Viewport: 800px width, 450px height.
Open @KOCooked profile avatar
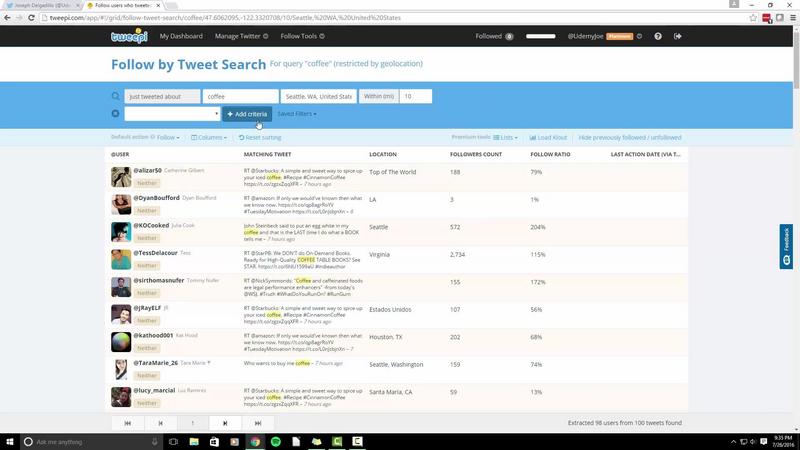coord(121,232)
